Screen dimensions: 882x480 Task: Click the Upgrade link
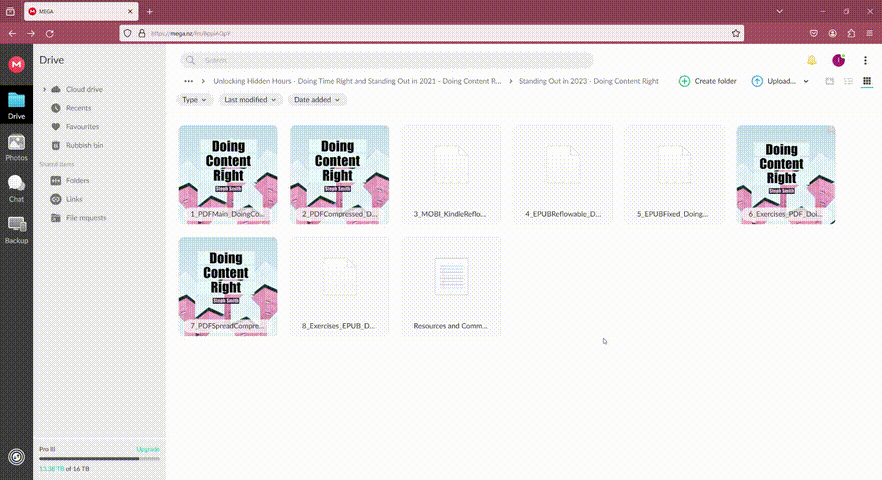pos(148,449)
